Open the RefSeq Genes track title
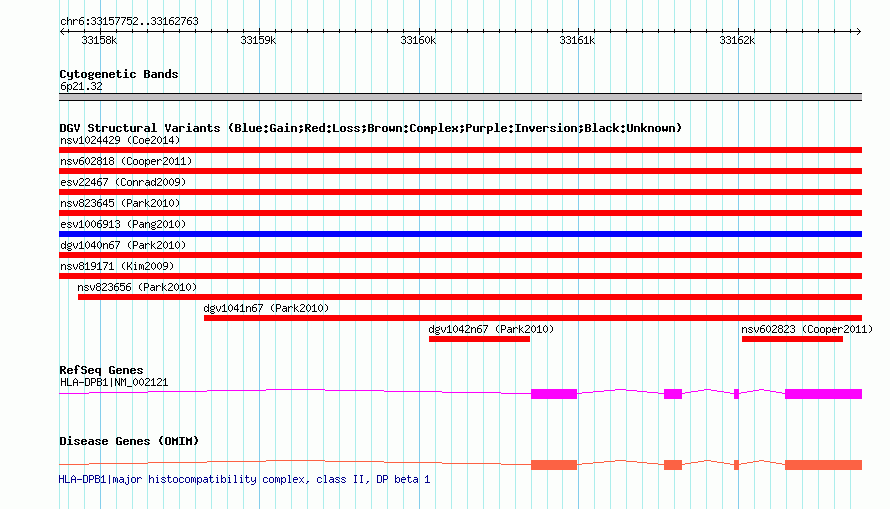Viewport: 890px width, 509px height. coord(101,370)
